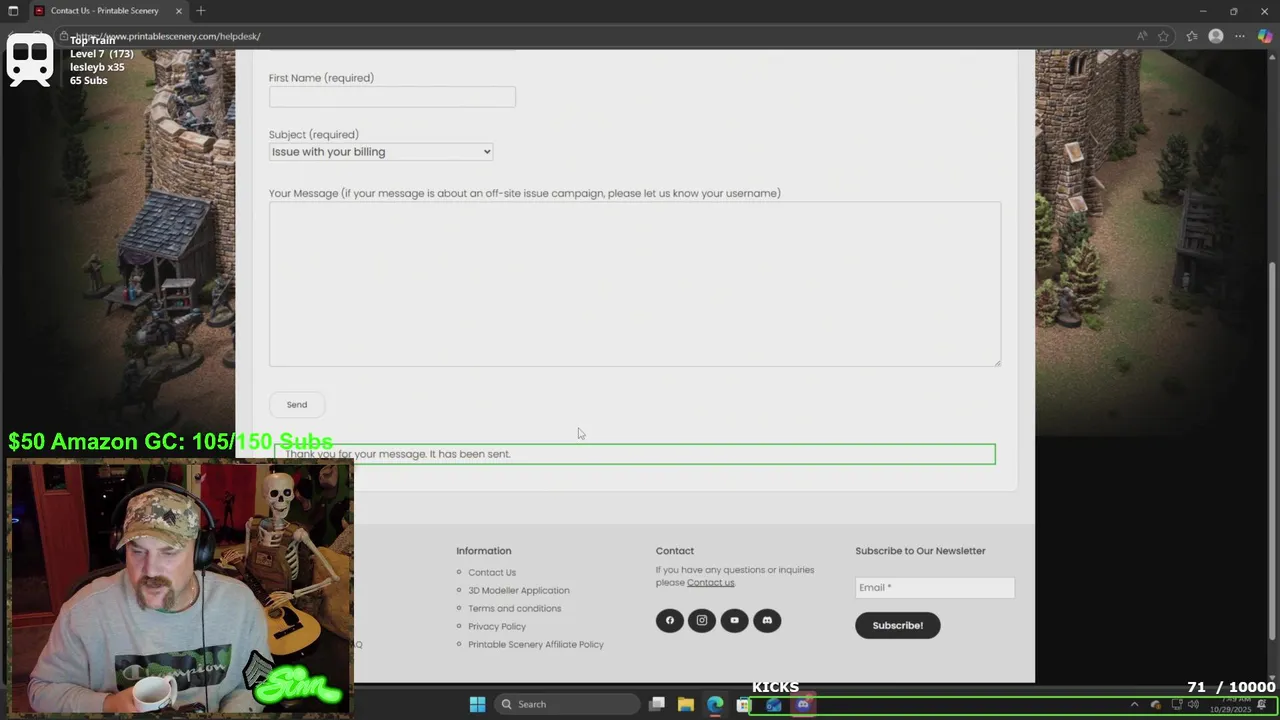This screenshot has height=720, width=1280.
Task: Open the Microsoft Store taskbar icon
Action: 744,704
